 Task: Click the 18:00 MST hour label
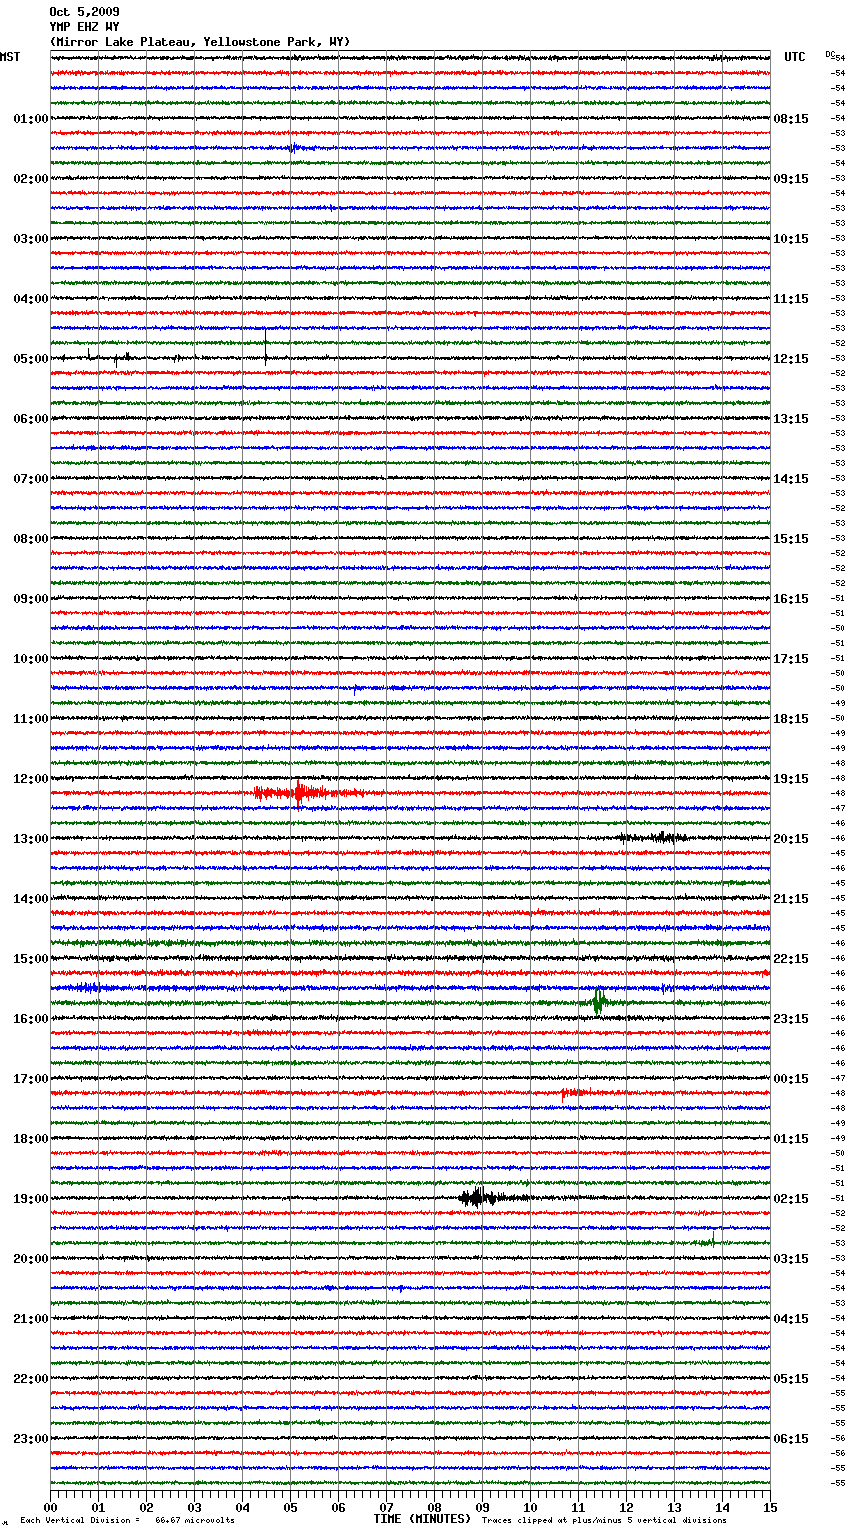[x=31, y=1139]
